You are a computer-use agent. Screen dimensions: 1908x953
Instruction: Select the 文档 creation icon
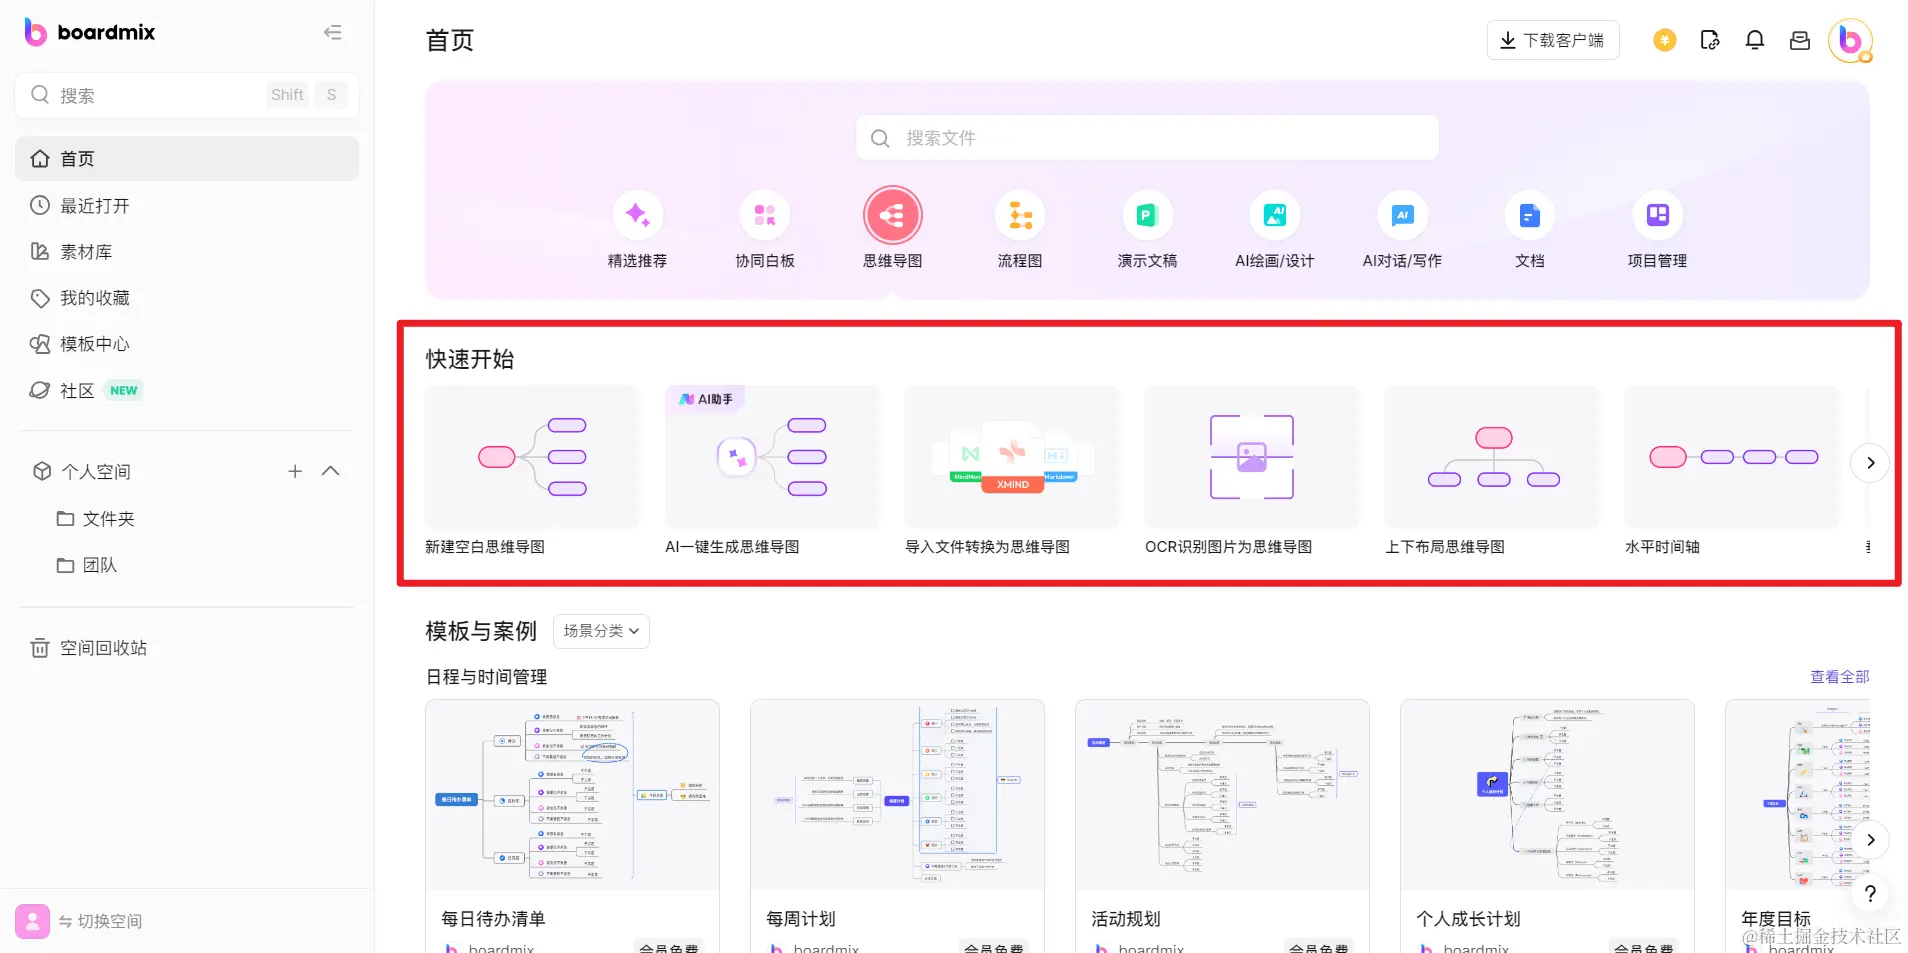click(x=1529, y=214)
